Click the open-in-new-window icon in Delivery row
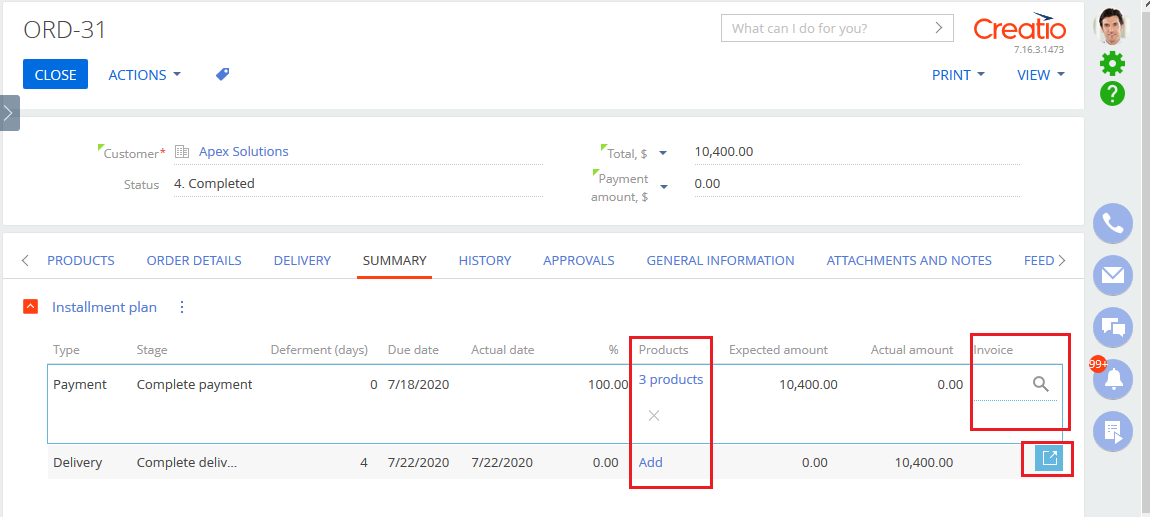The width and height of the screenshot is (1150, 517). pyautogui.click(x=1048, y=458)
